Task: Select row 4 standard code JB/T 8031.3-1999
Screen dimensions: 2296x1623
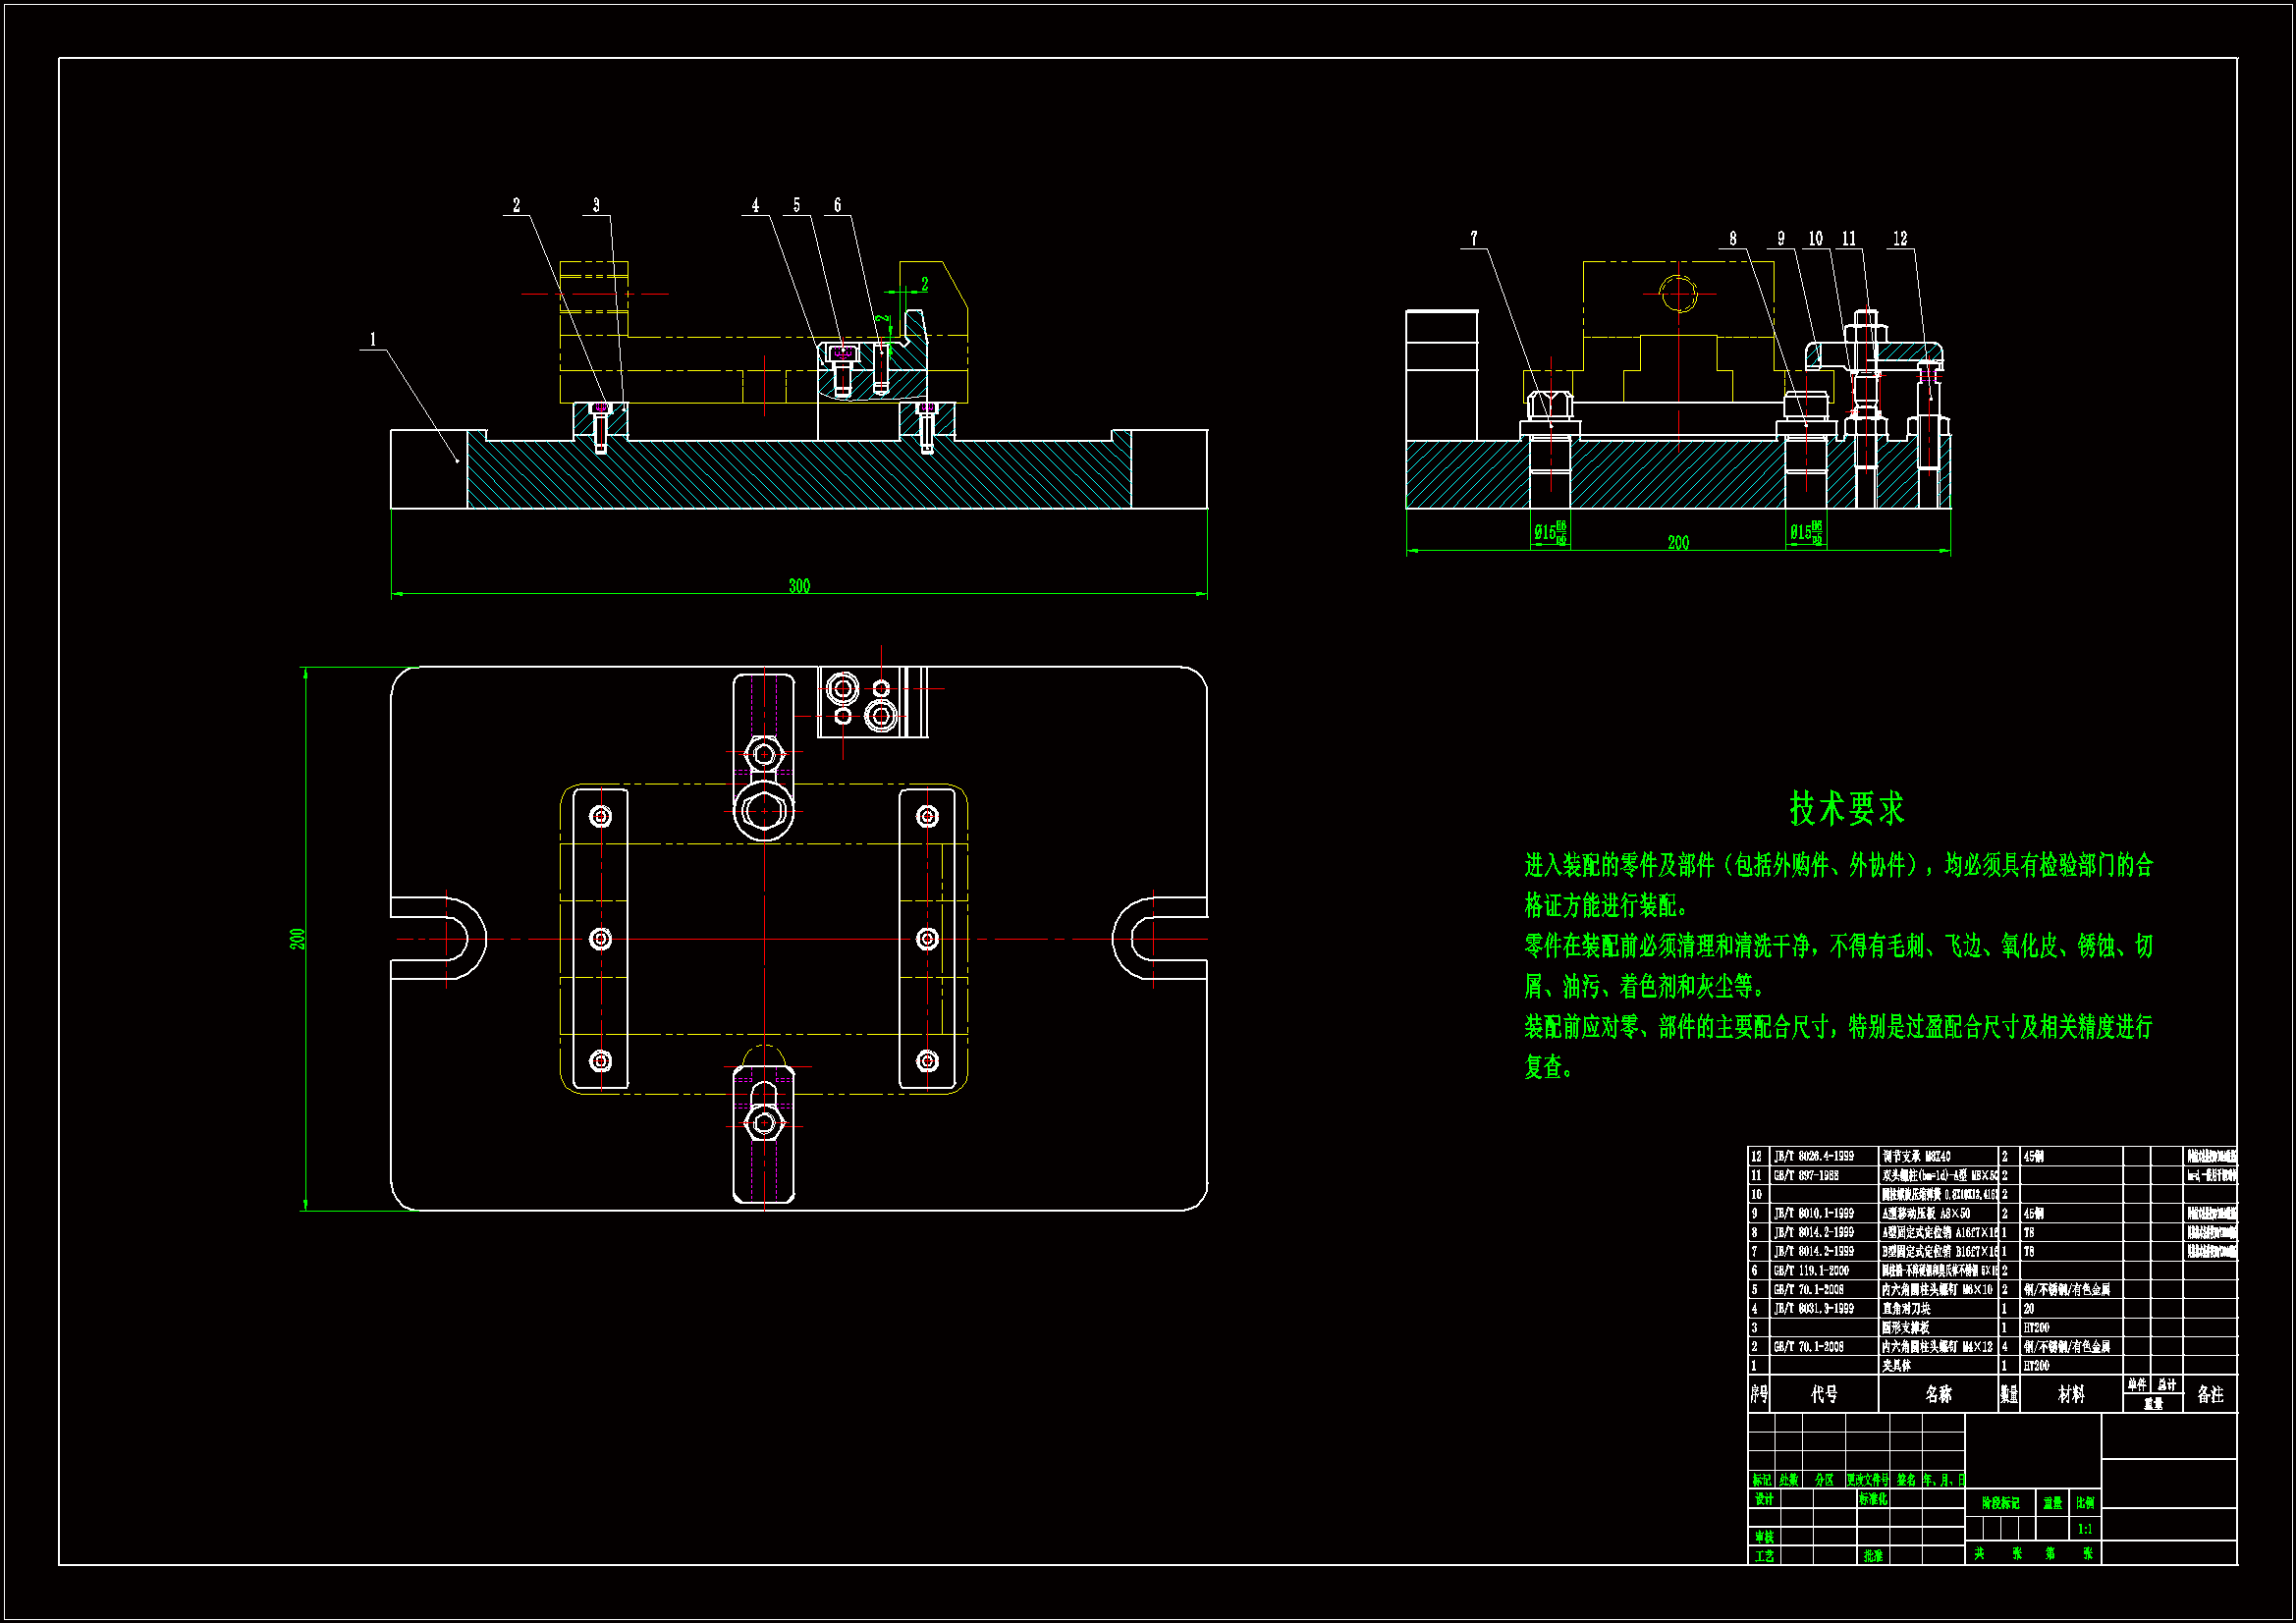Action: (x=1814, y=1309)
